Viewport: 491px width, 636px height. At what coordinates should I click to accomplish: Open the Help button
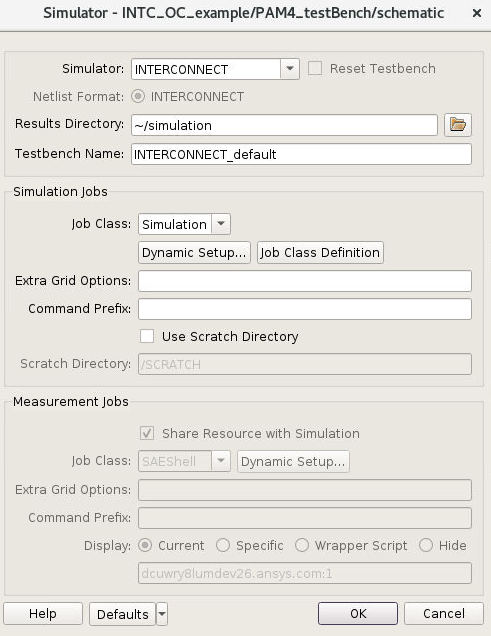point(43,614)
